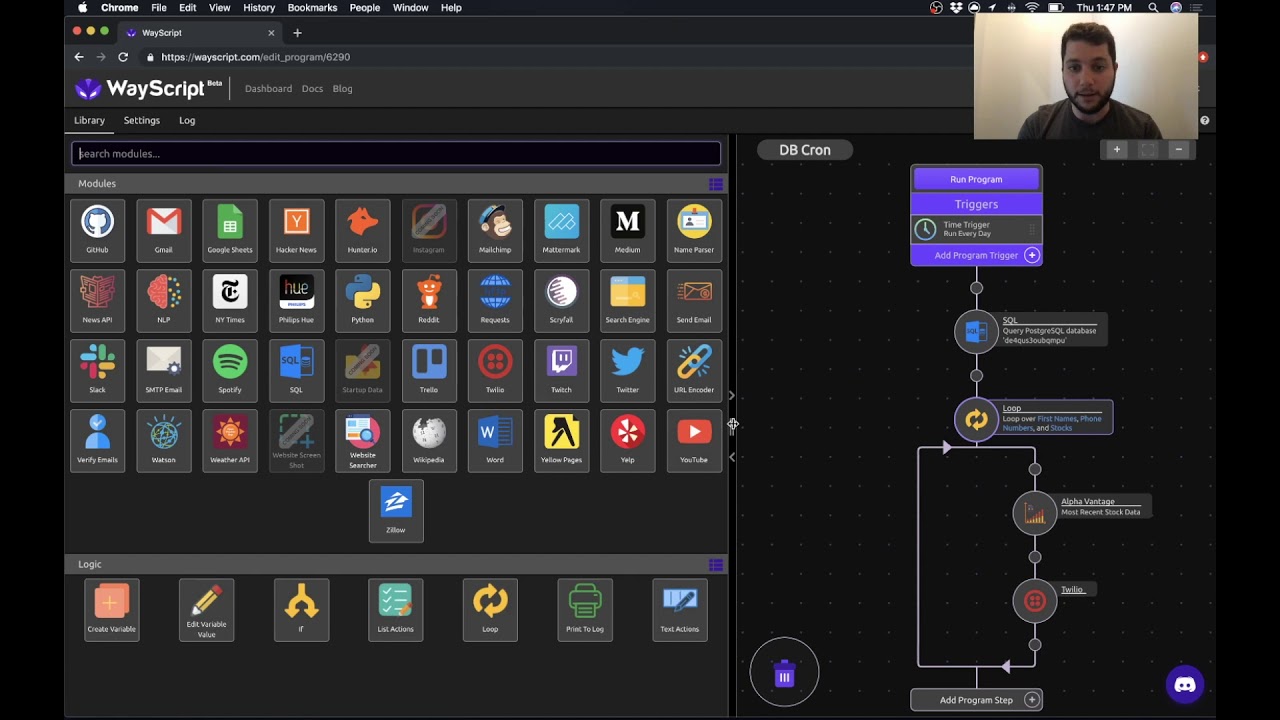Viewport: 1280px width, 720px height.
Task: Select the Search Engine module
Action: (x=627, y=300)
